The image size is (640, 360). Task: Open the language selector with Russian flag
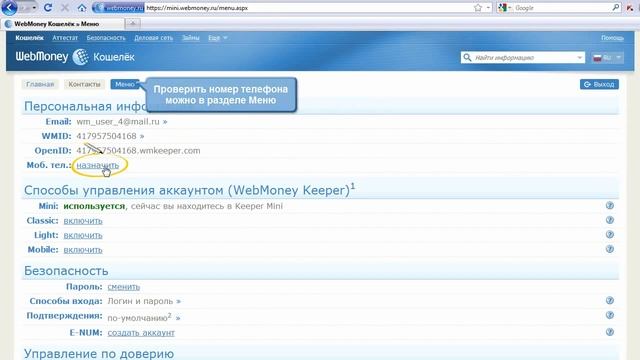click(x=607, y=58)
